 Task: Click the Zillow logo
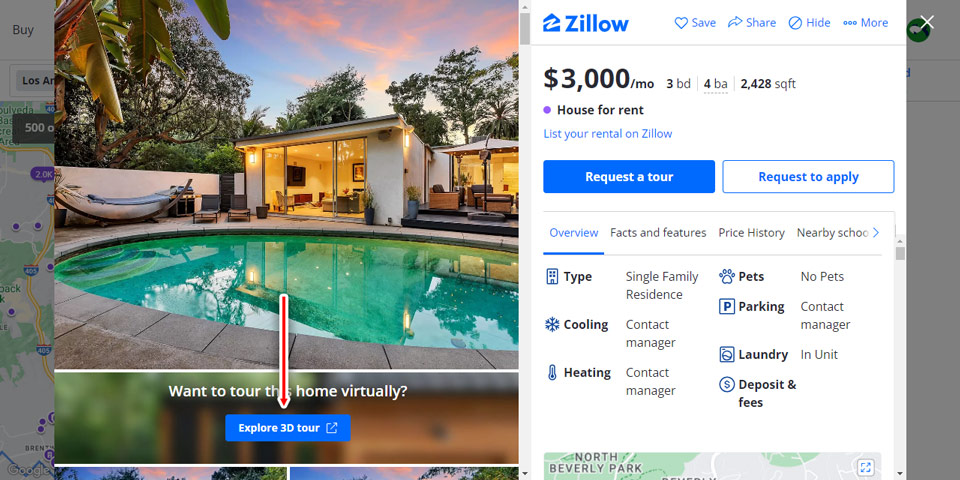tap(586, 23)
